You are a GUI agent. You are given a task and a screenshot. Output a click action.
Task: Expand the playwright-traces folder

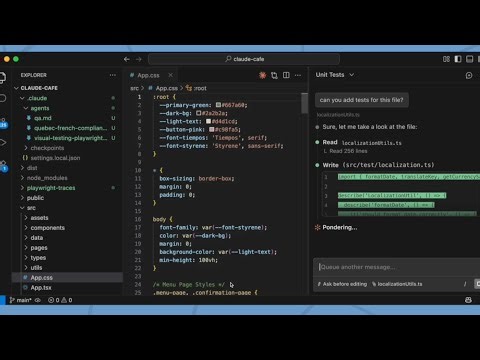click(22, 188)
